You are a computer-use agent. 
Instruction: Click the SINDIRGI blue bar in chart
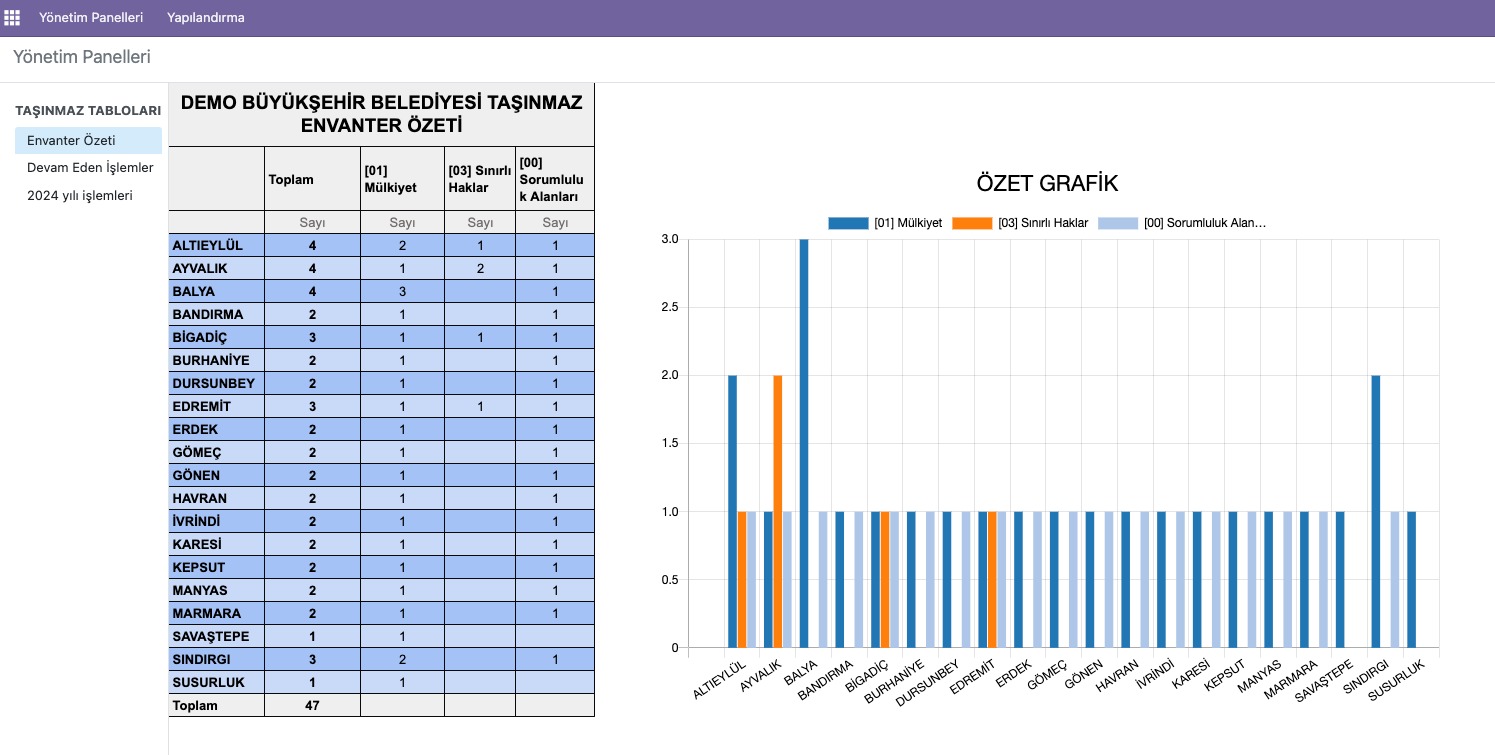click(x=1376, y=511)
